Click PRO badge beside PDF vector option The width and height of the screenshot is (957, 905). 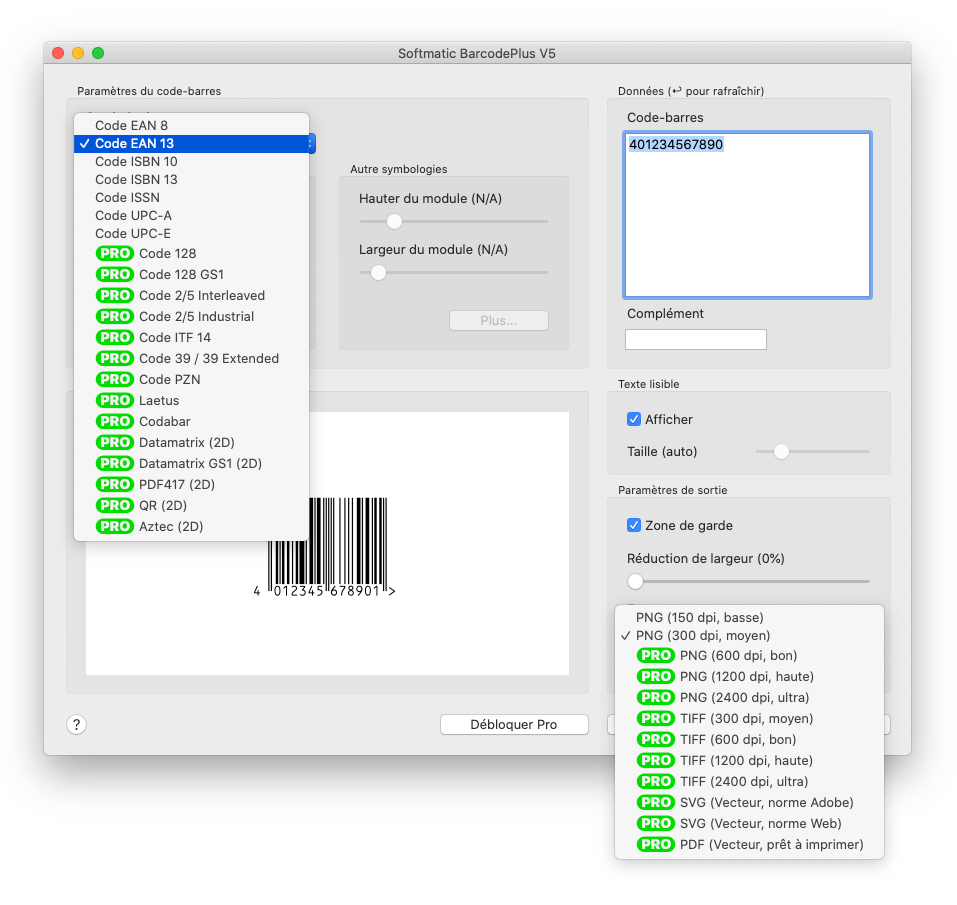pyautogui.click(x=656, y=845)
